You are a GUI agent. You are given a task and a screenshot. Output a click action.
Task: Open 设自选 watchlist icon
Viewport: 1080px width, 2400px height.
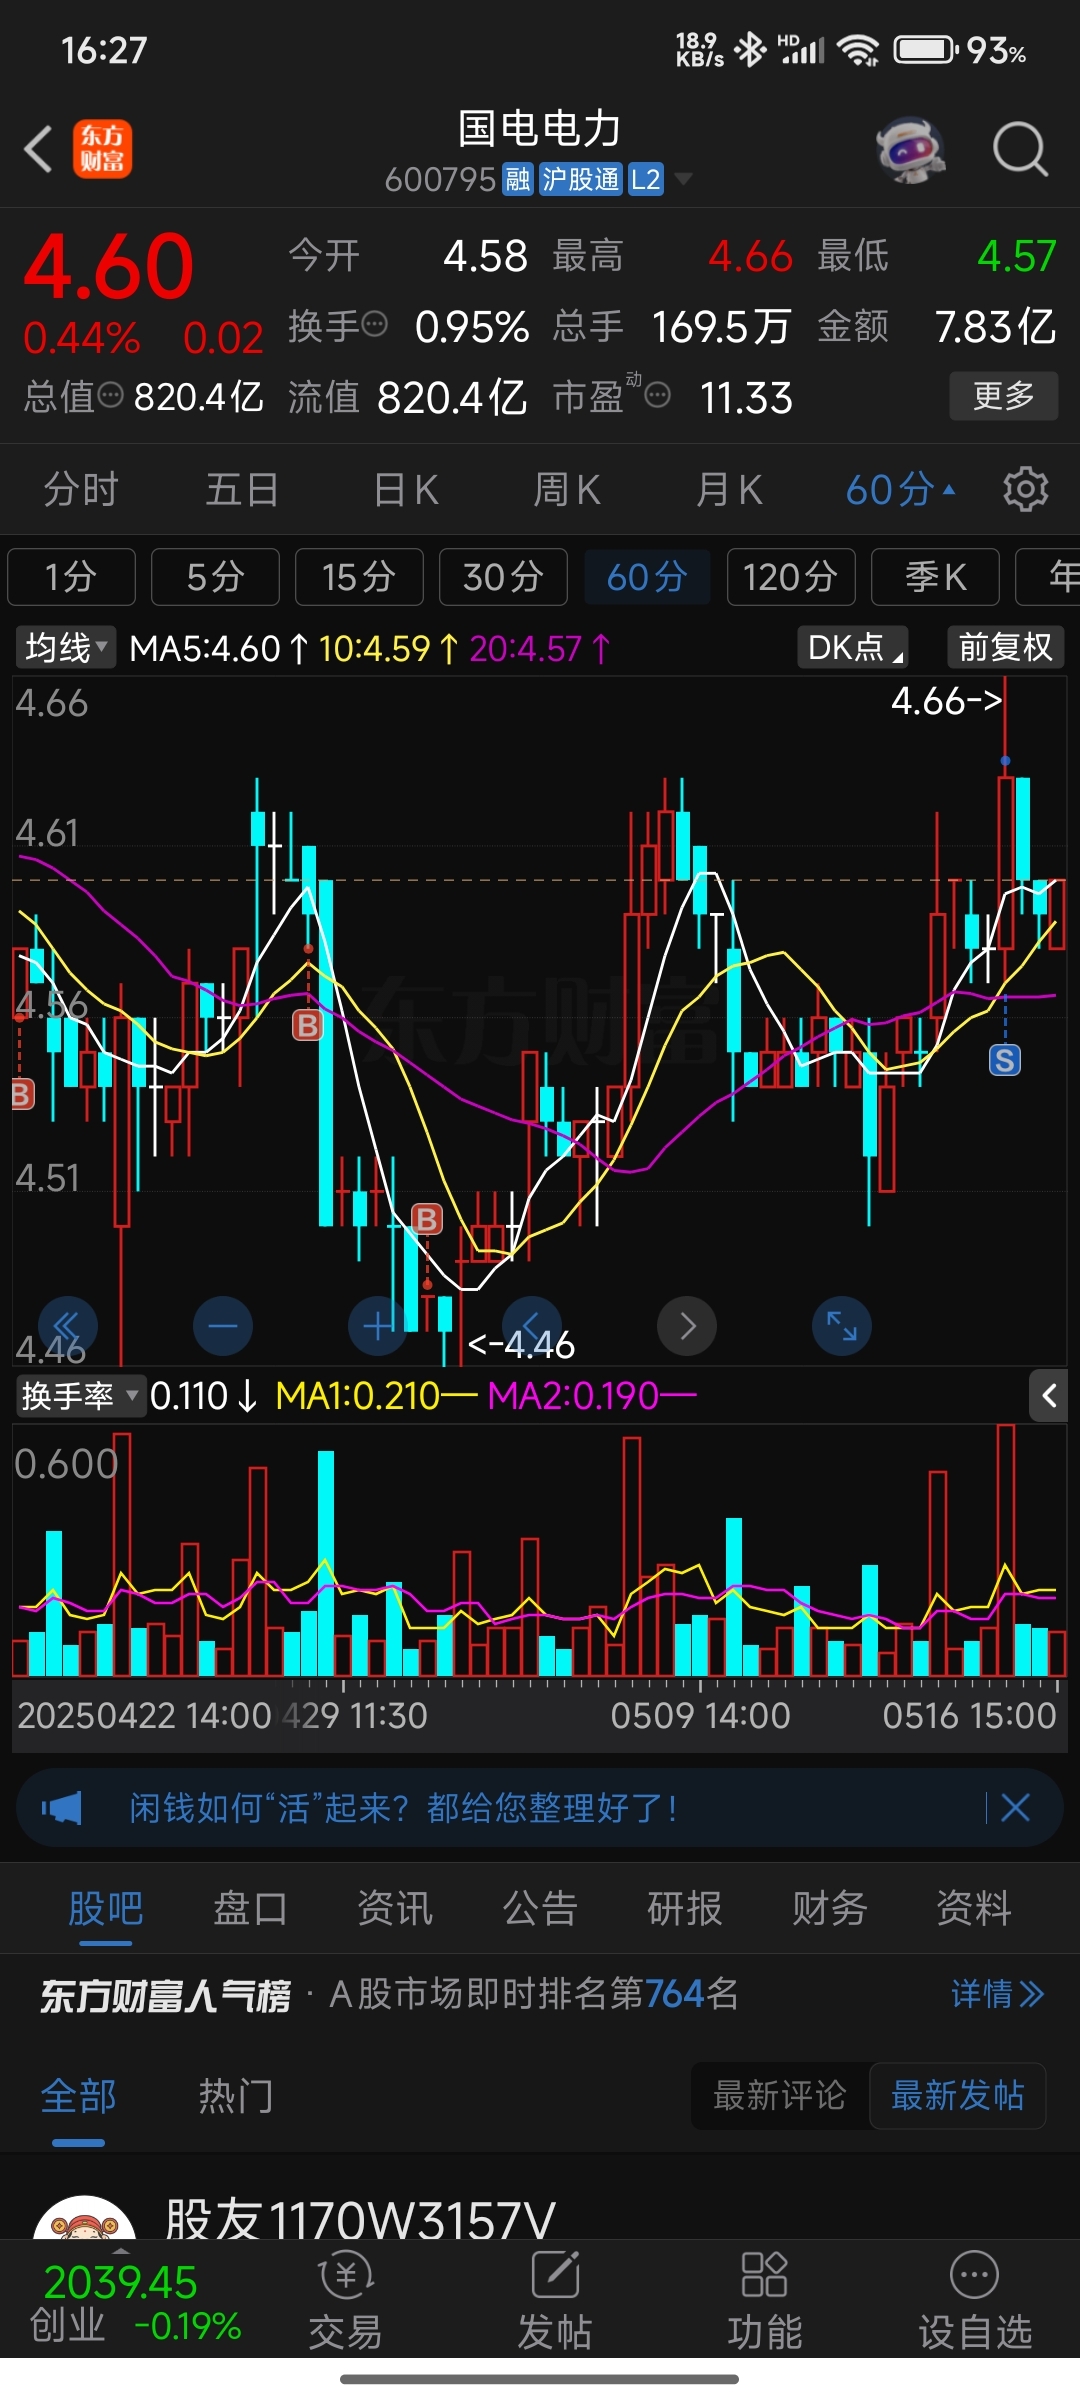tap(975, 2300)
